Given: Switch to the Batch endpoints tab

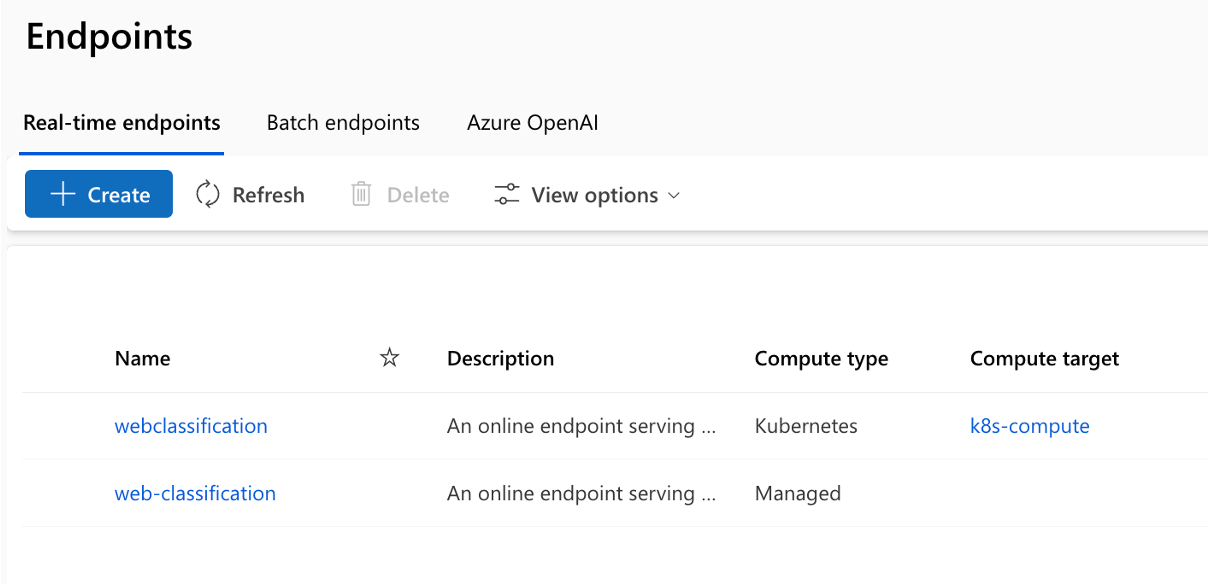Looking at the screenshot, I should (x=343, y=123).
